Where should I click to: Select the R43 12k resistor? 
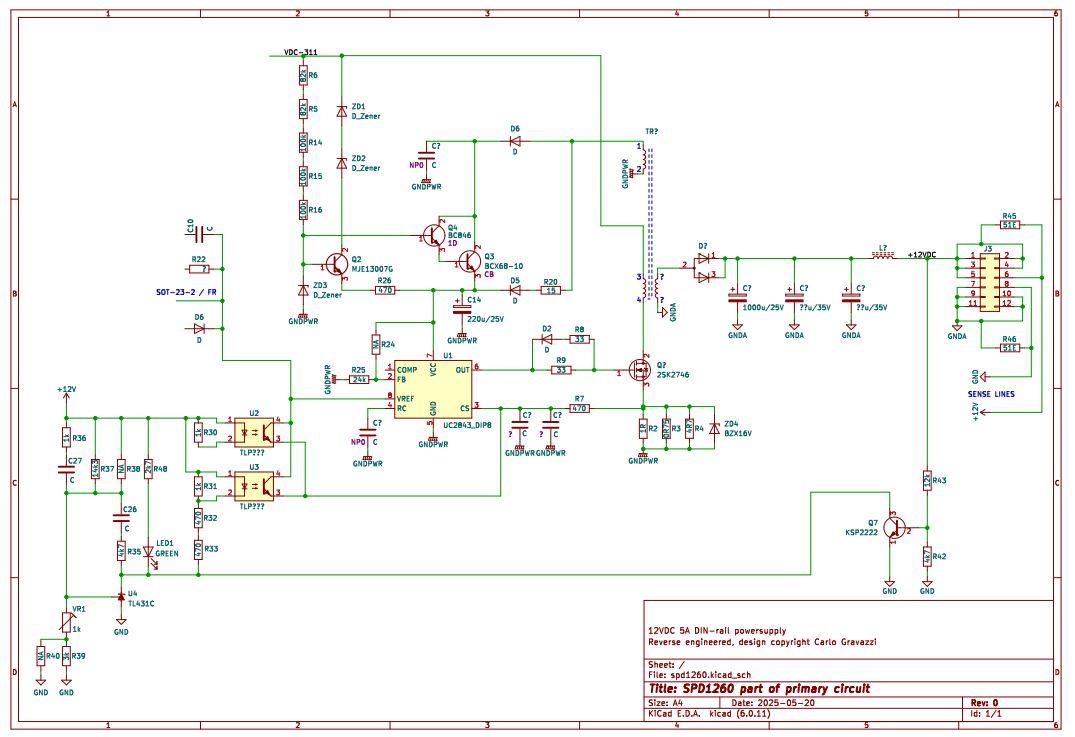coord(927,480)
